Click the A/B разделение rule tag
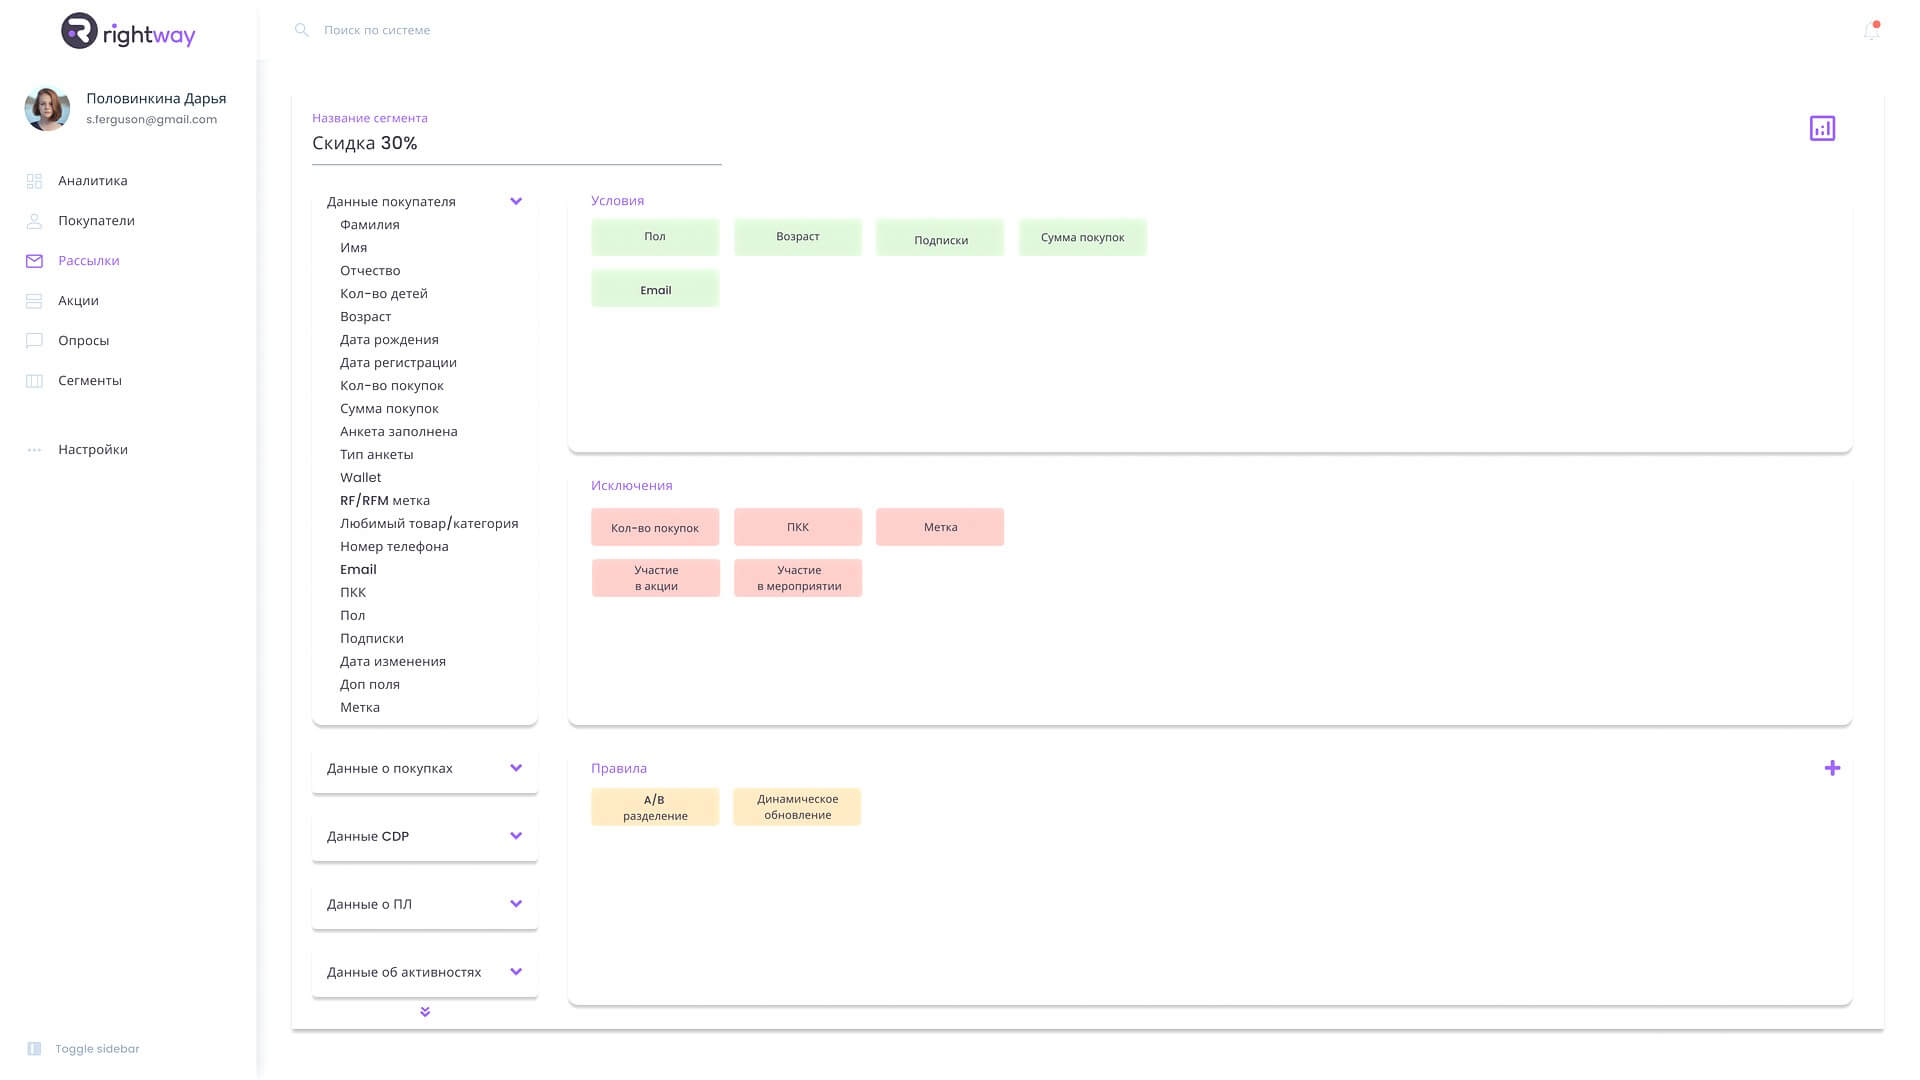Viewport: 1920px width, 1080px height. [x=654, y=807]
